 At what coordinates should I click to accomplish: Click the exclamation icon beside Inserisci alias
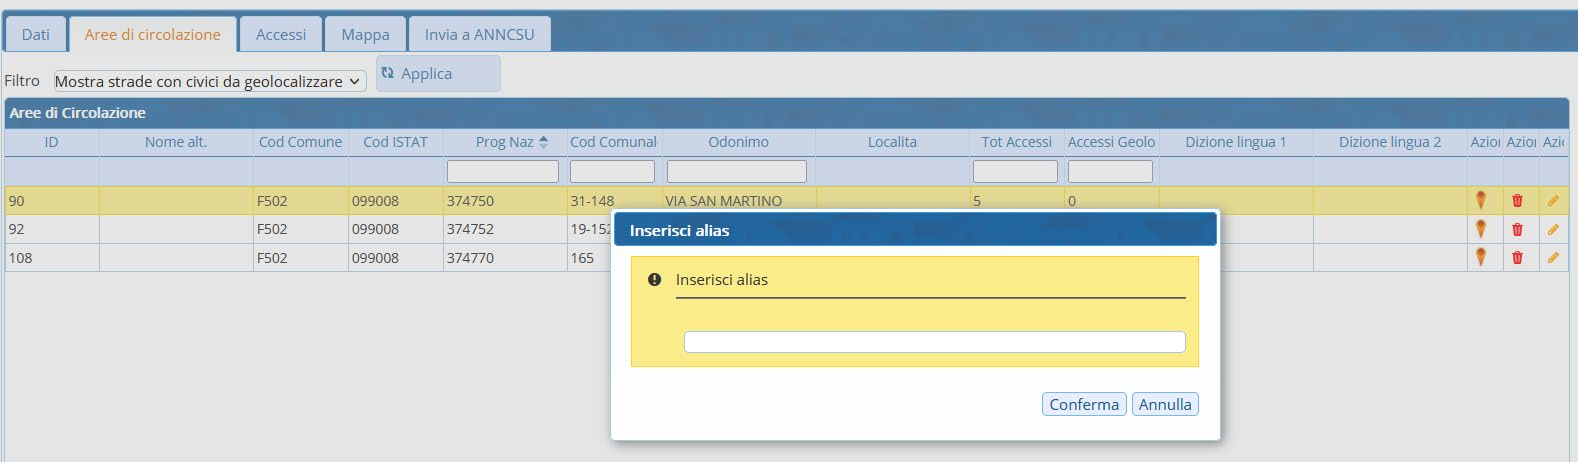click(654, 280)
